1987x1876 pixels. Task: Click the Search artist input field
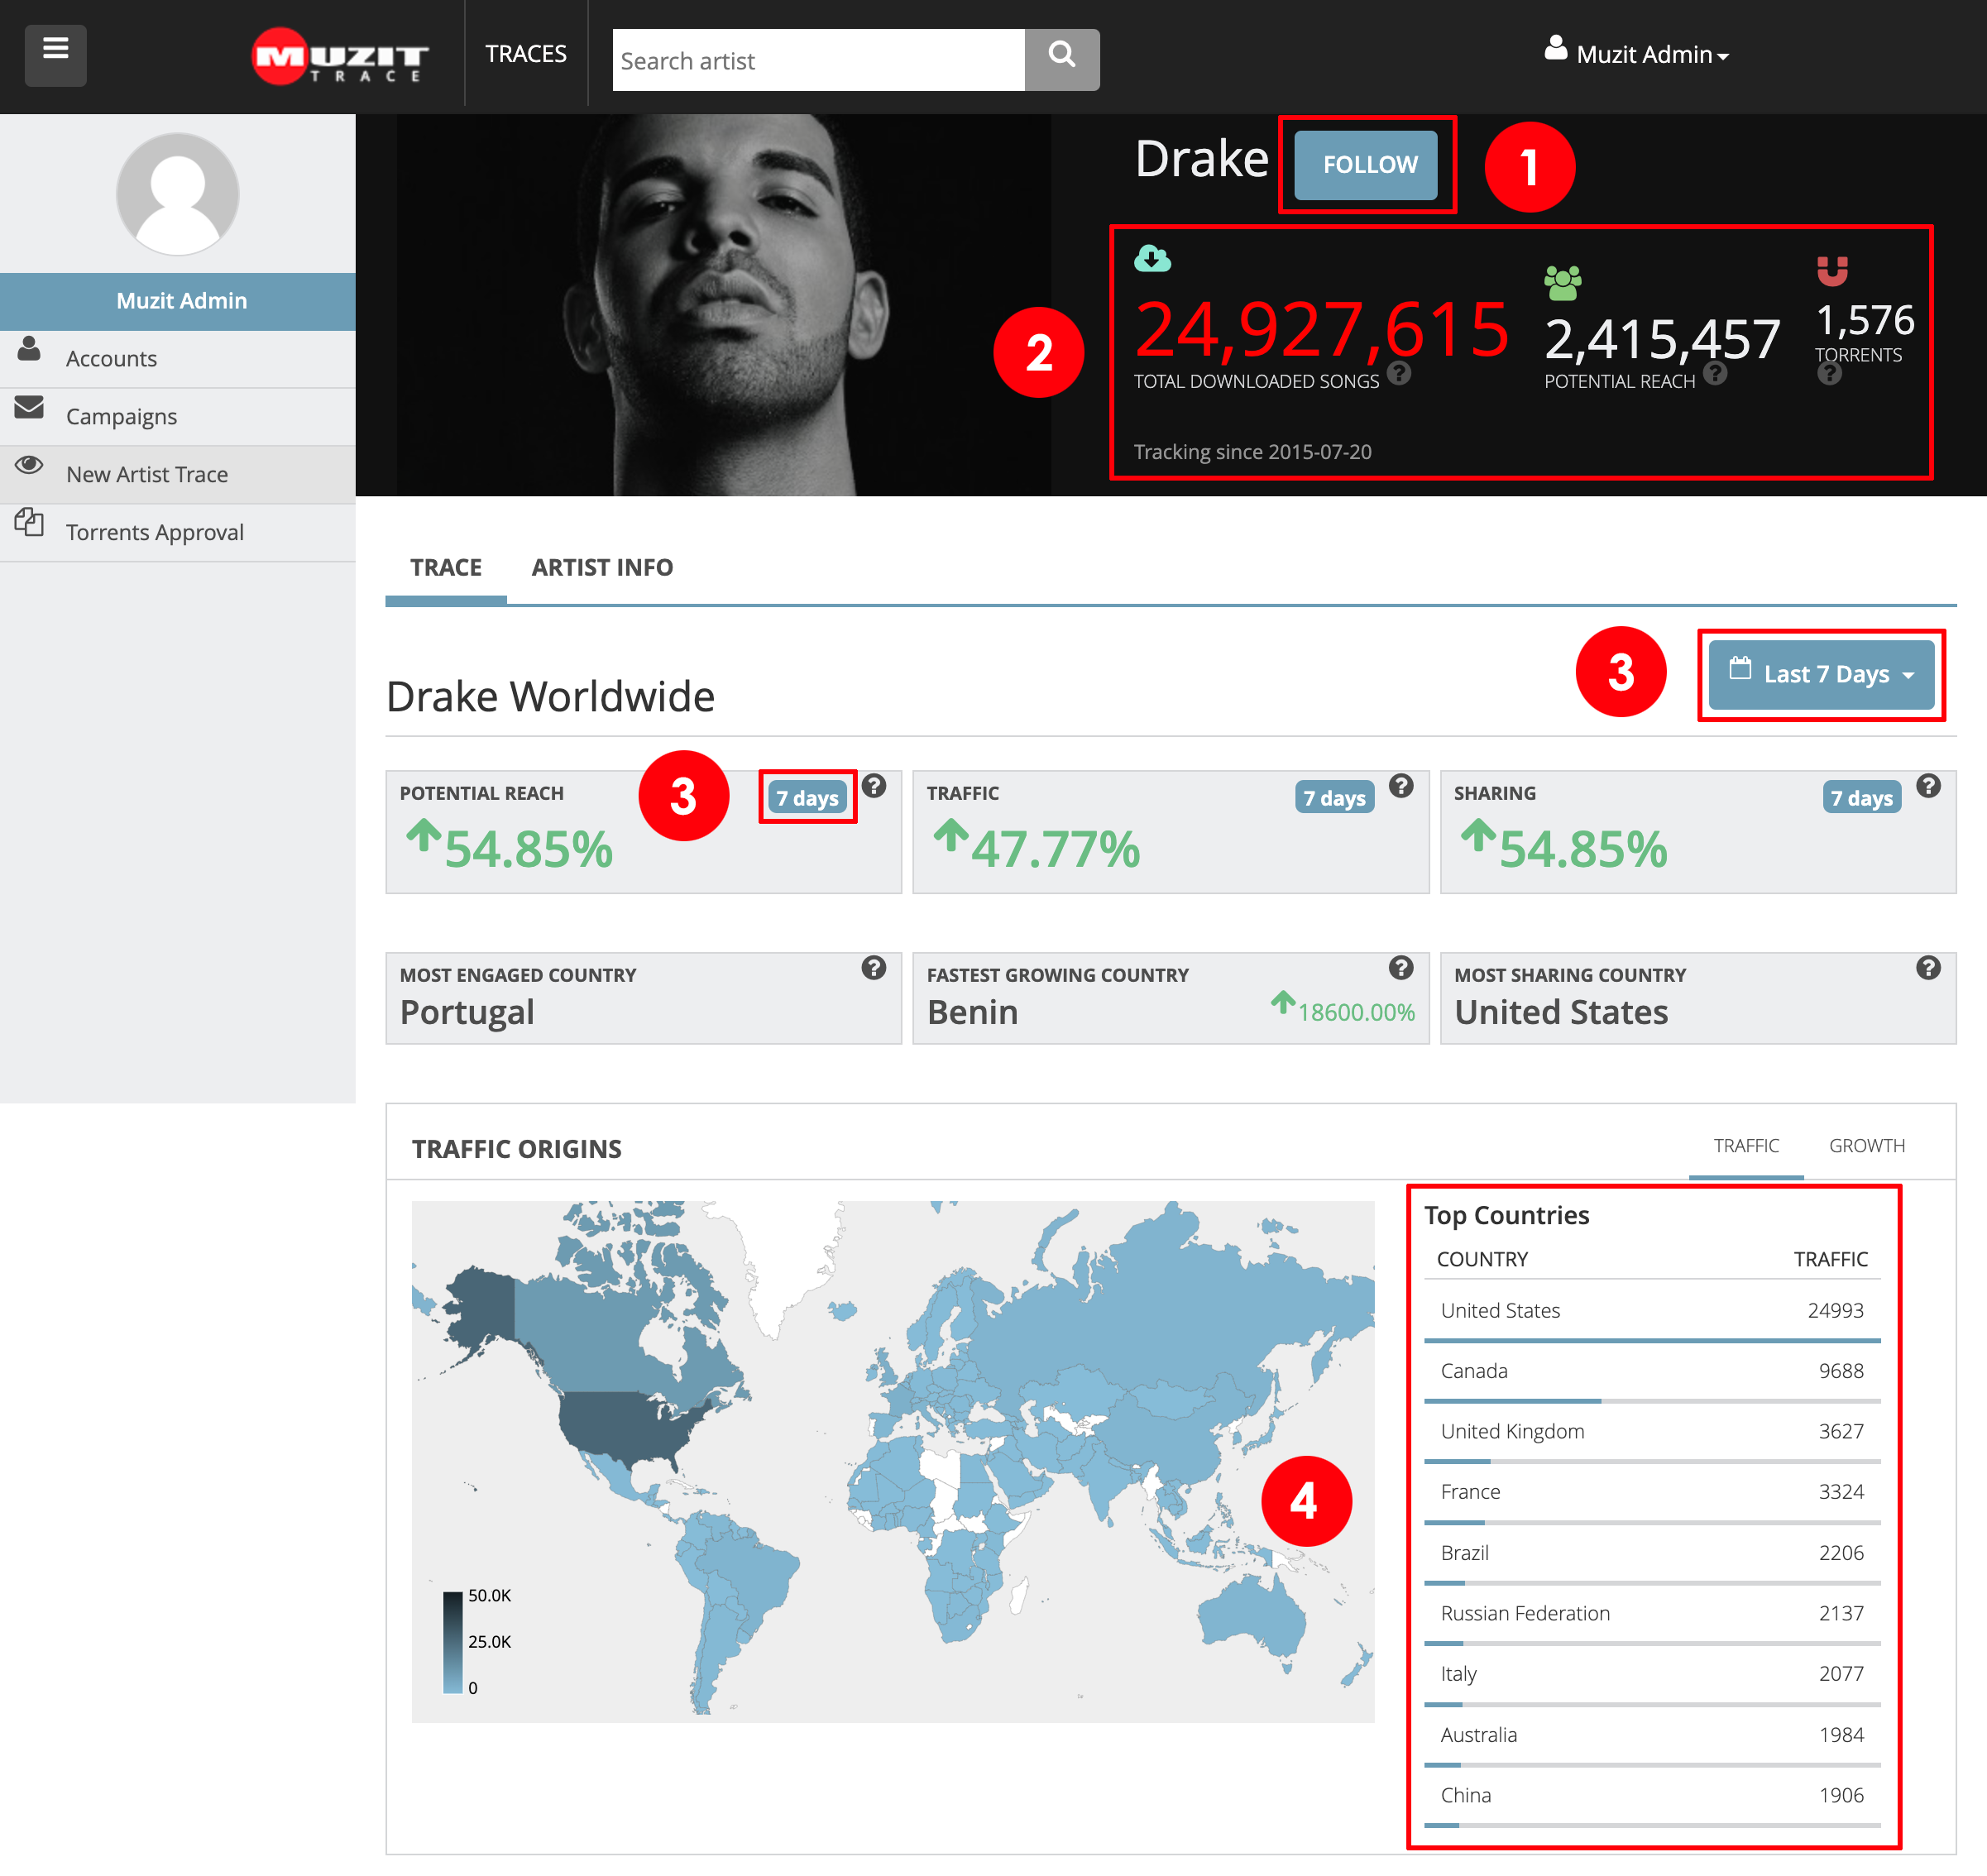pyautogui.click(x=818, y=60)
